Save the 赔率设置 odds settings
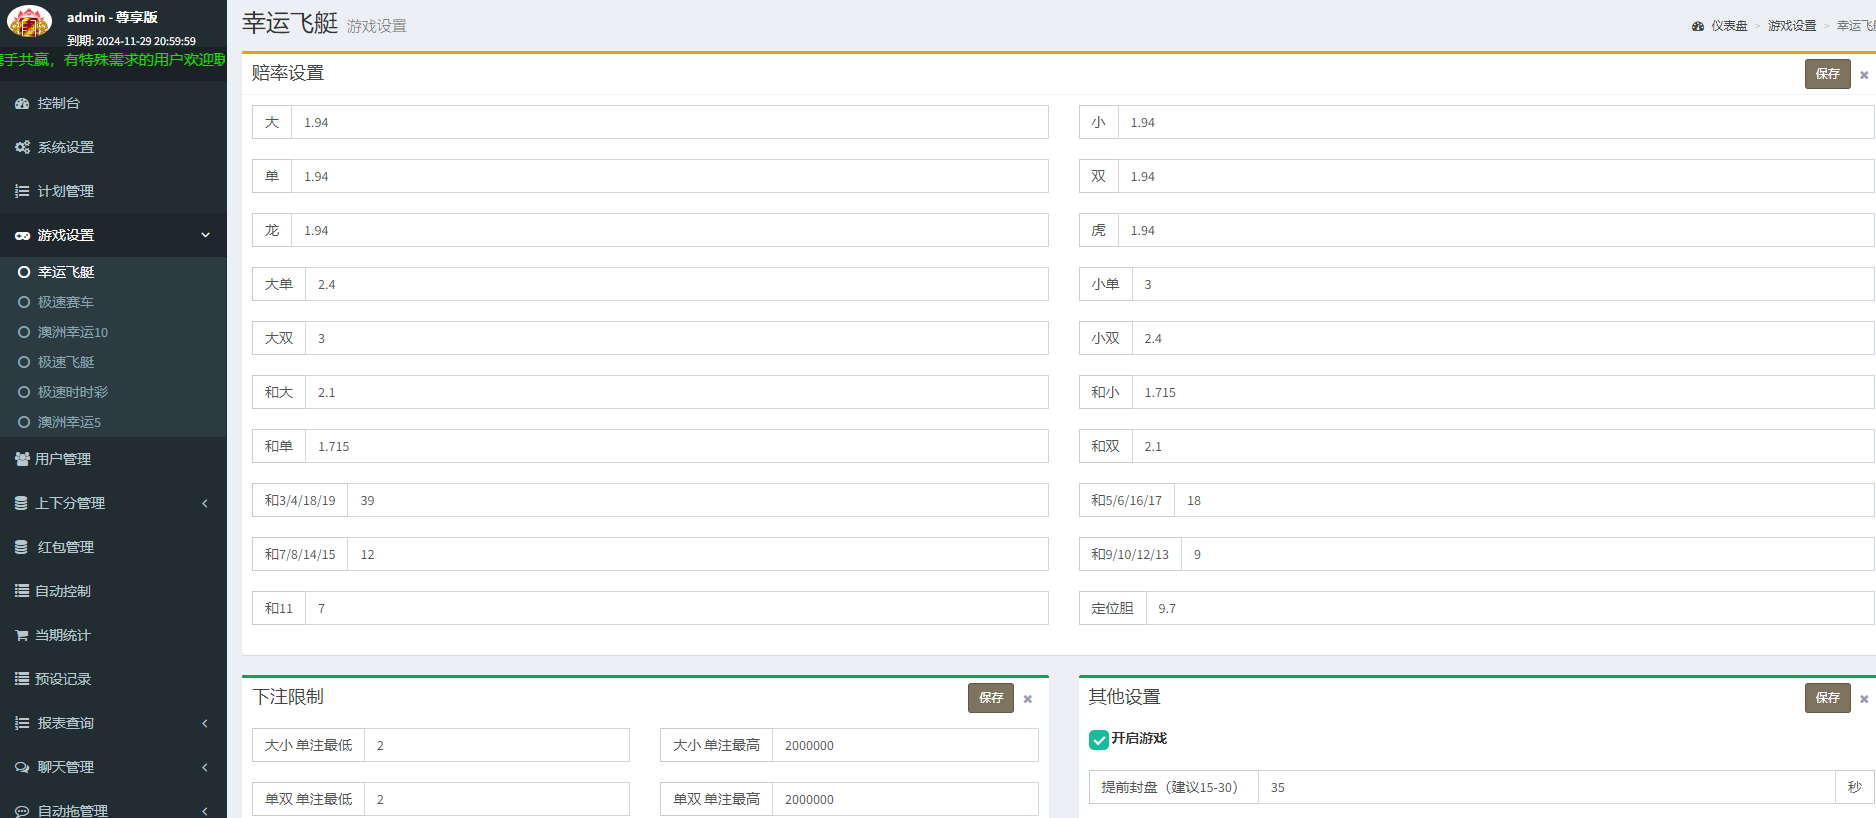Image resolution: width=1876 pixels, height=818 pixels. click(1827, 74)
